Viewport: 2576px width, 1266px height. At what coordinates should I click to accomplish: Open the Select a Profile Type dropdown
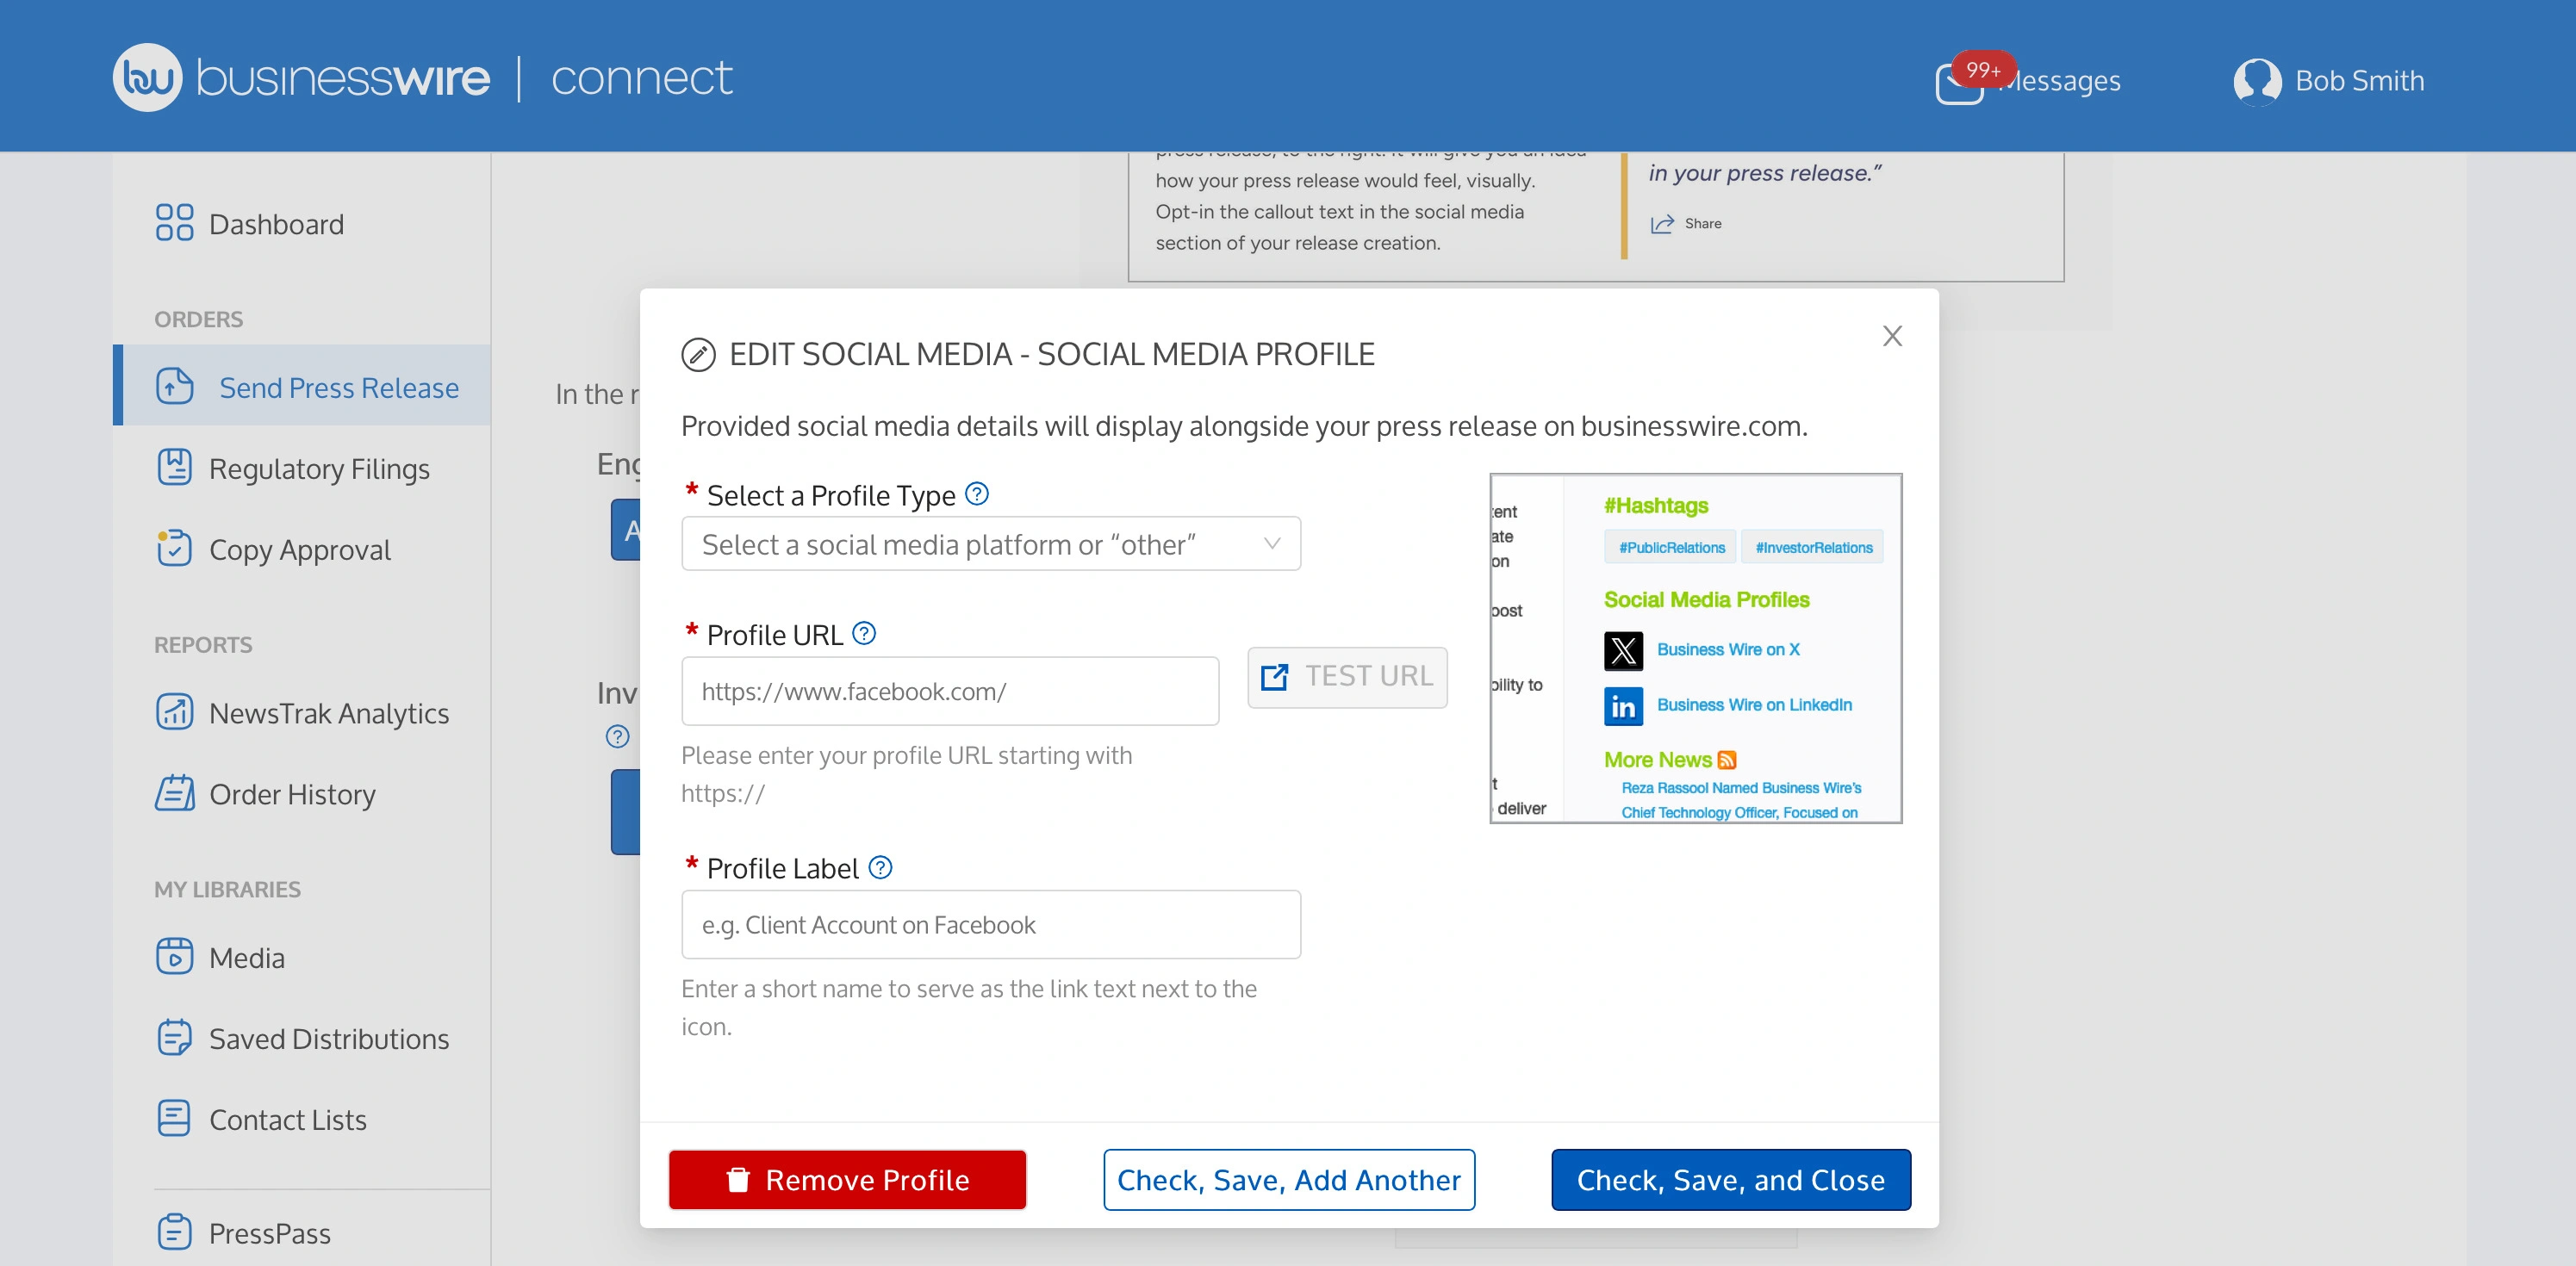coord(991,543)
